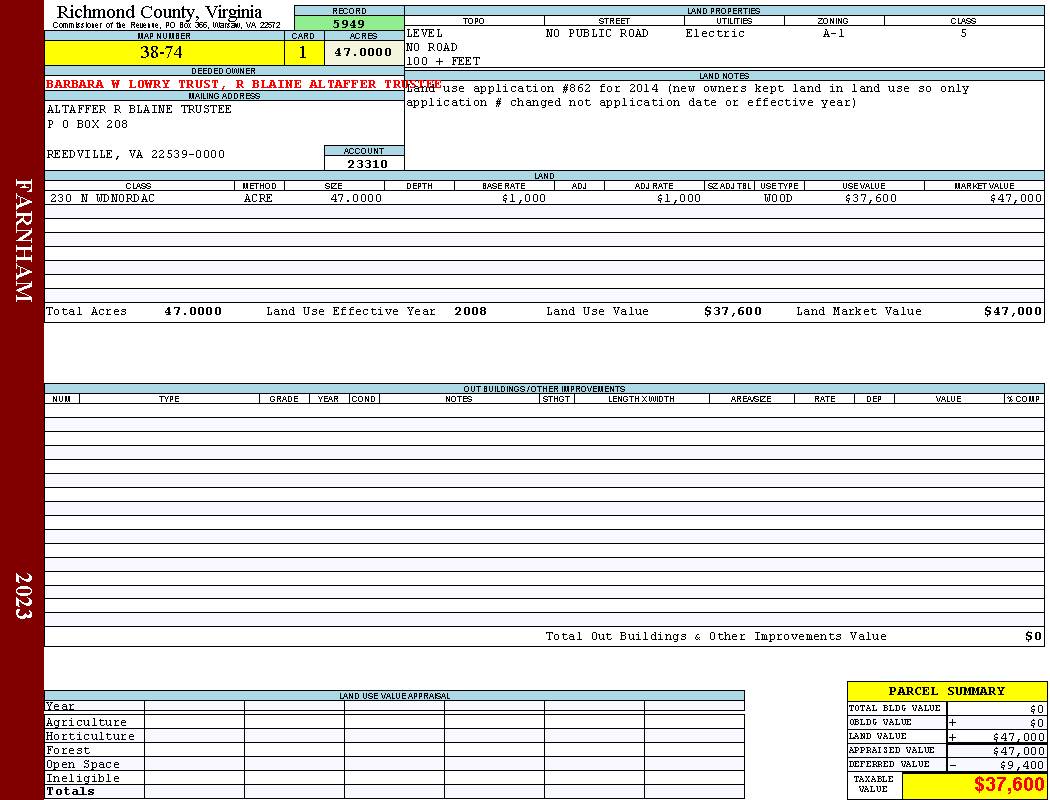
Task: Click the Forest row in appraisal table
Action: (x=394, y=750)
